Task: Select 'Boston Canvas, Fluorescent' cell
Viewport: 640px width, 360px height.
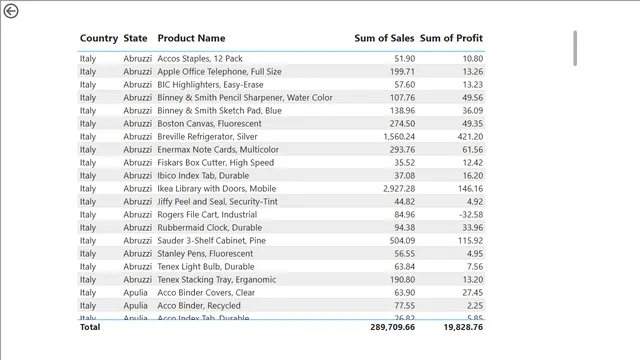Action: [209, 124]
